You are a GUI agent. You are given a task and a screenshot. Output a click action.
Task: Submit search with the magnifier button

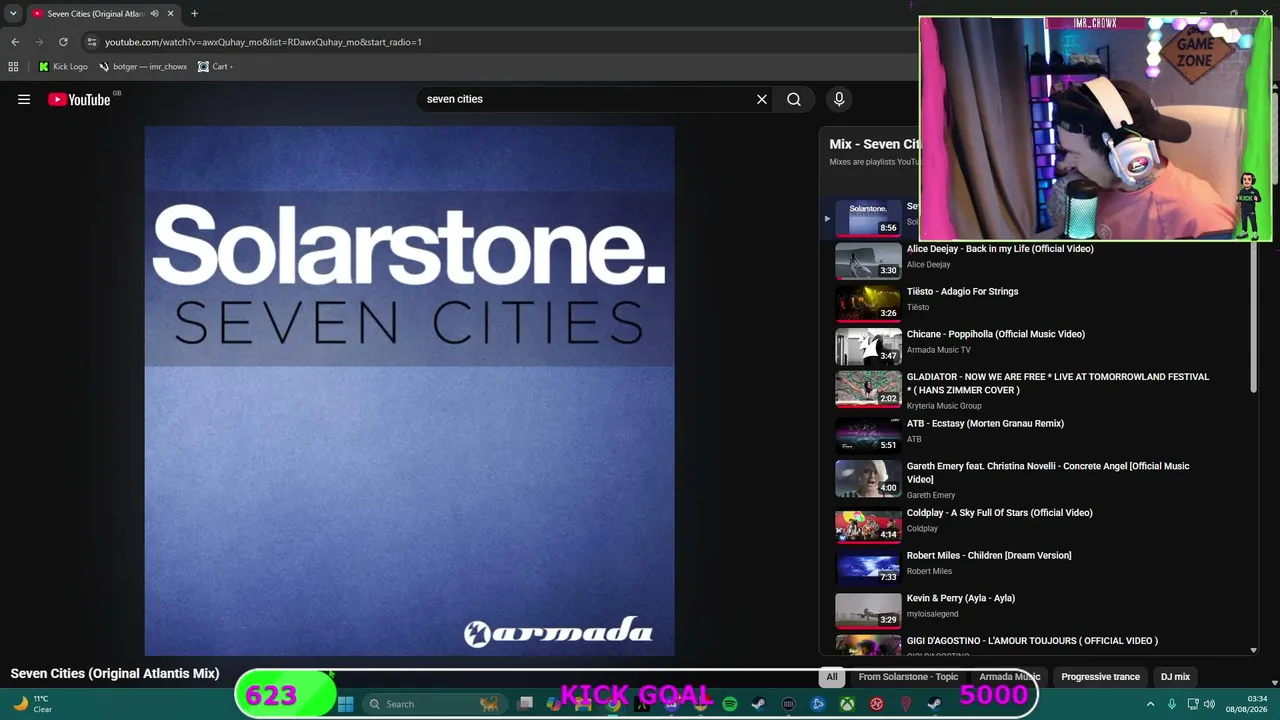[794, 99]
